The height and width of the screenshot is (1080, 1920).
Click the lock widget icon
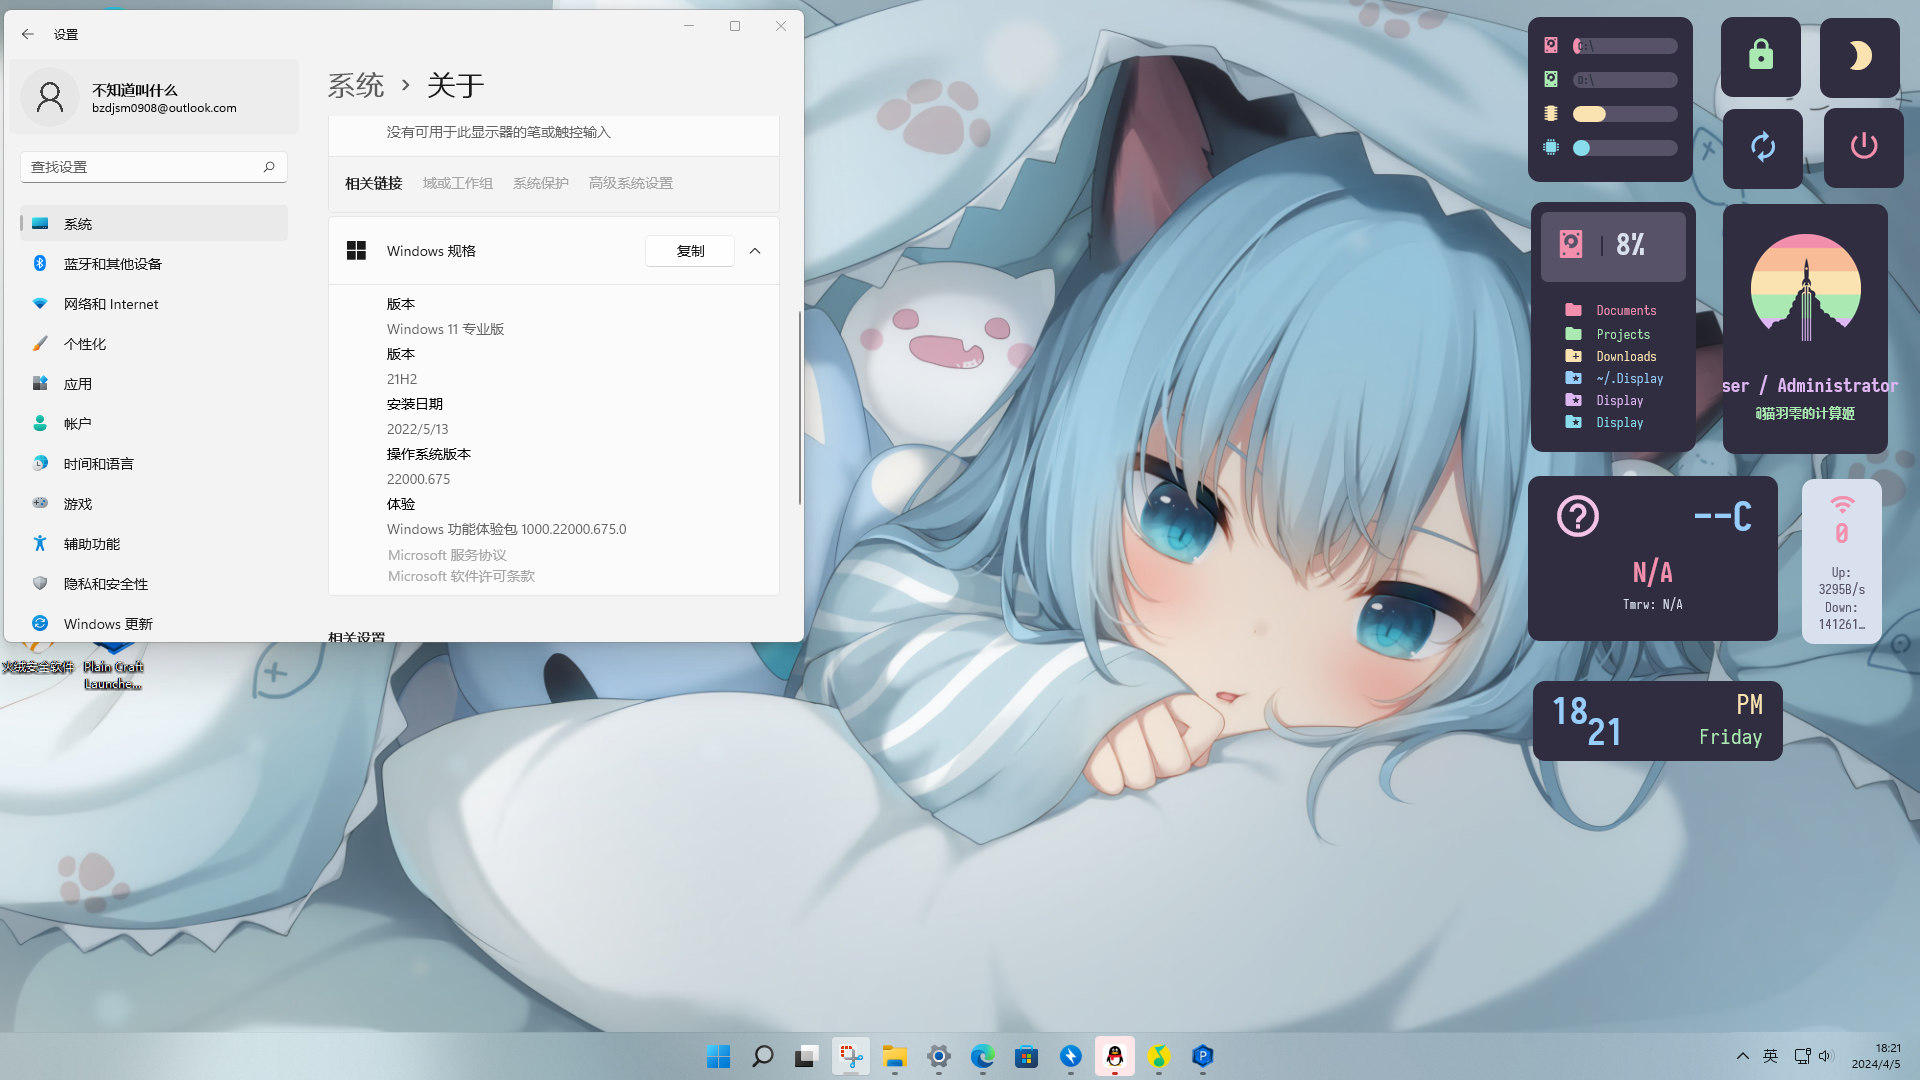click(1761, 56)
